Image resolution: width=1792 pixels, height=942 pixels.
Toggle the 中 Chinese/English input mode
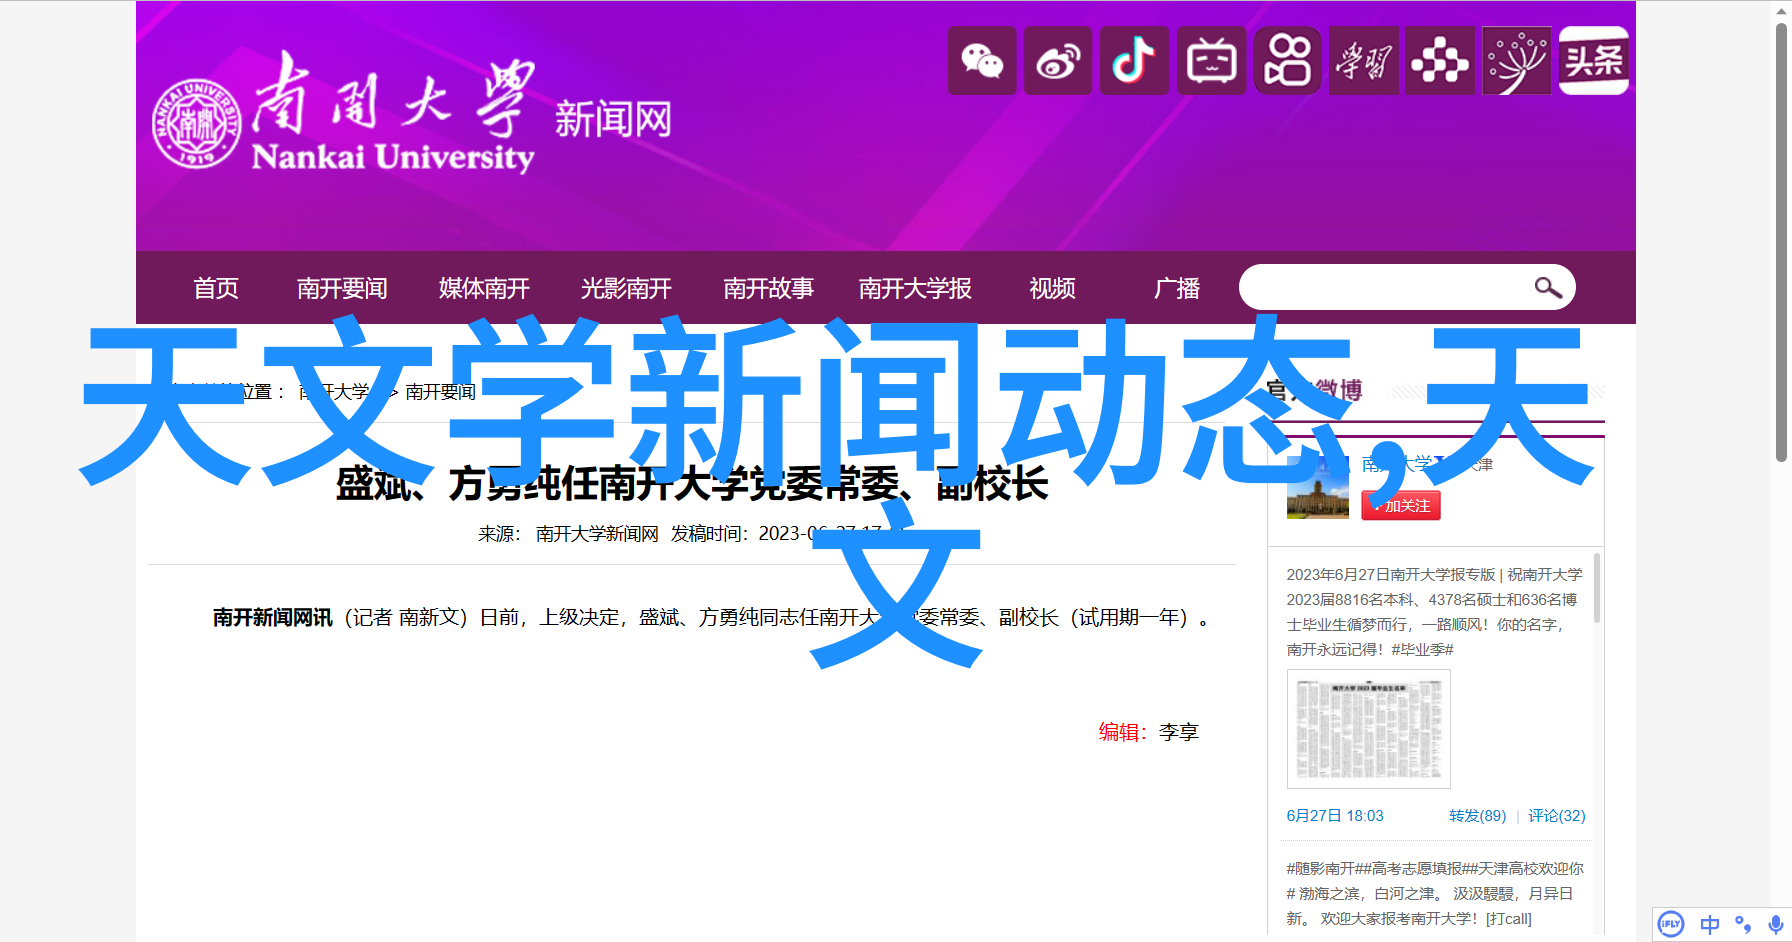[x=1710, y=924]
